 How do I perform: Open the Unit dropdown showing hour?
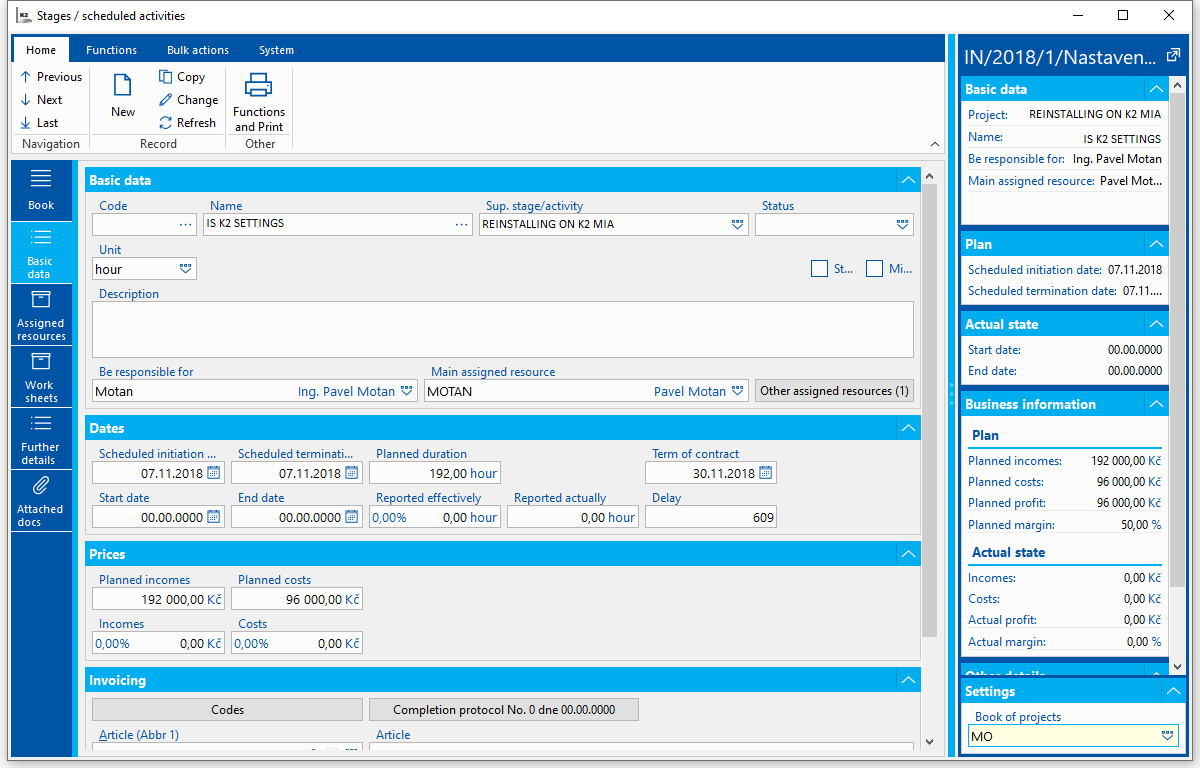pyautogui.click(x=186, y=269)
